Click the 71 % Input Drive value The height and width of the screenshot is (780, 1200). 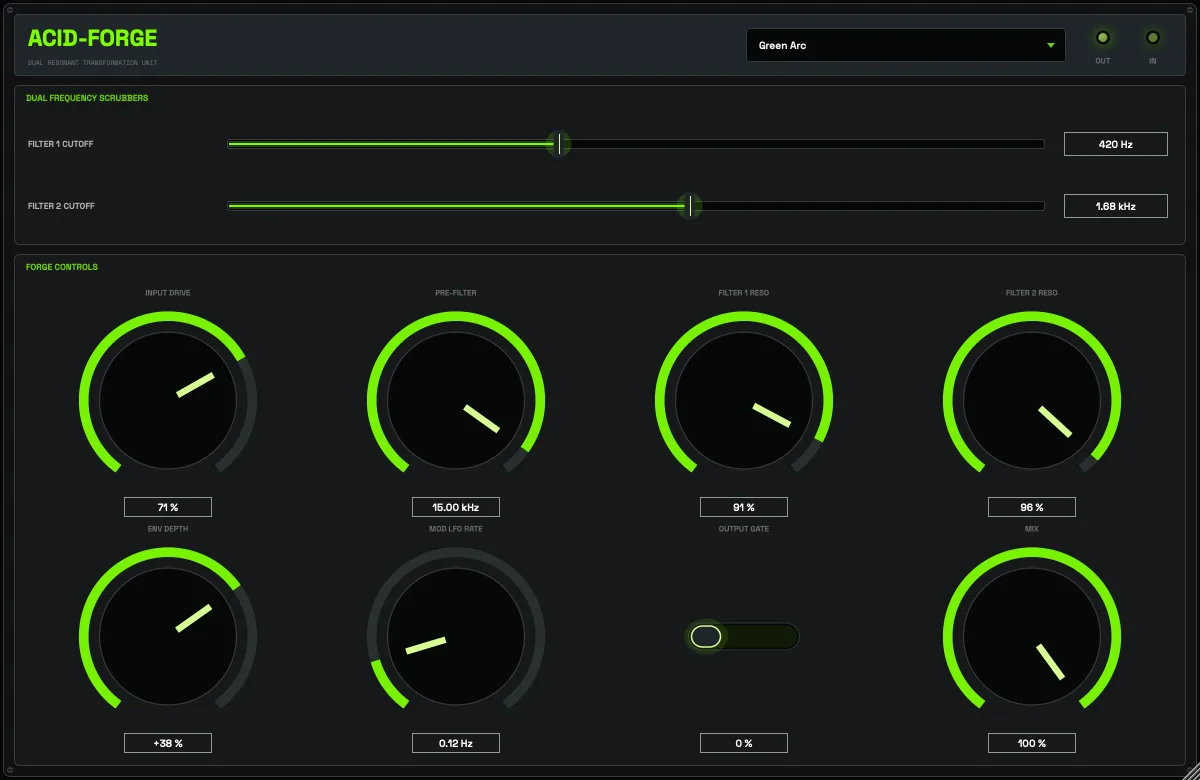pyautogui.click(x=168, y=507)
